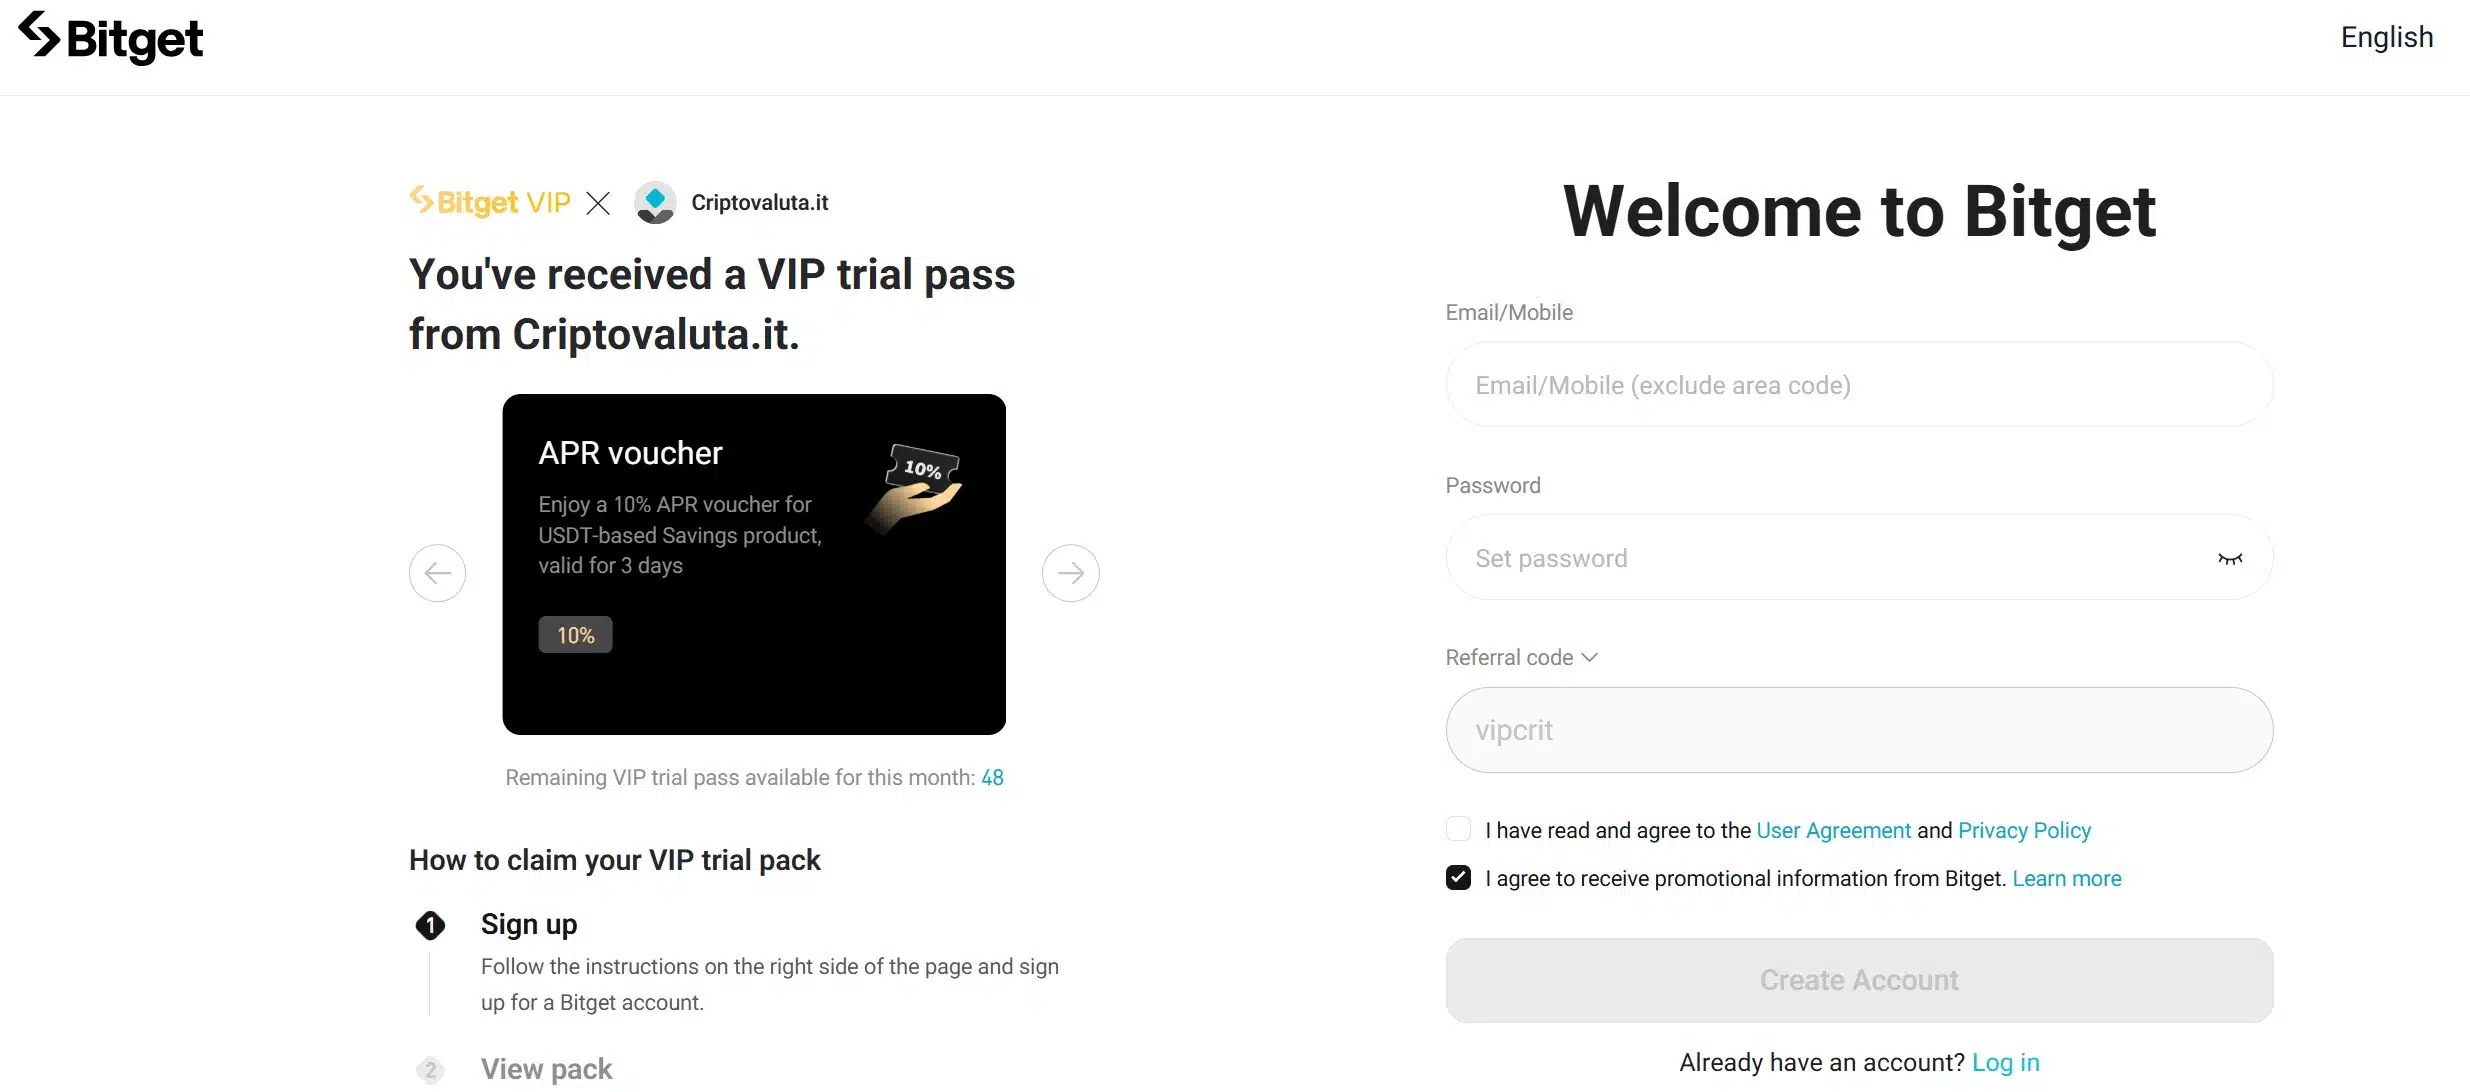
Task: Open the User Agreement link
Action: click(x=1833, y=830)
